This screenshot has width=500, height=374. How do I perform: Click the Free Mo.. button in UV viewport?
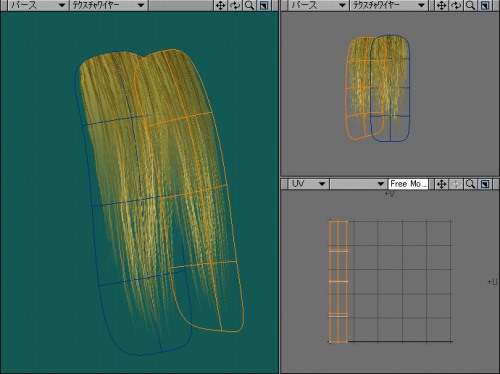(408, 184)
